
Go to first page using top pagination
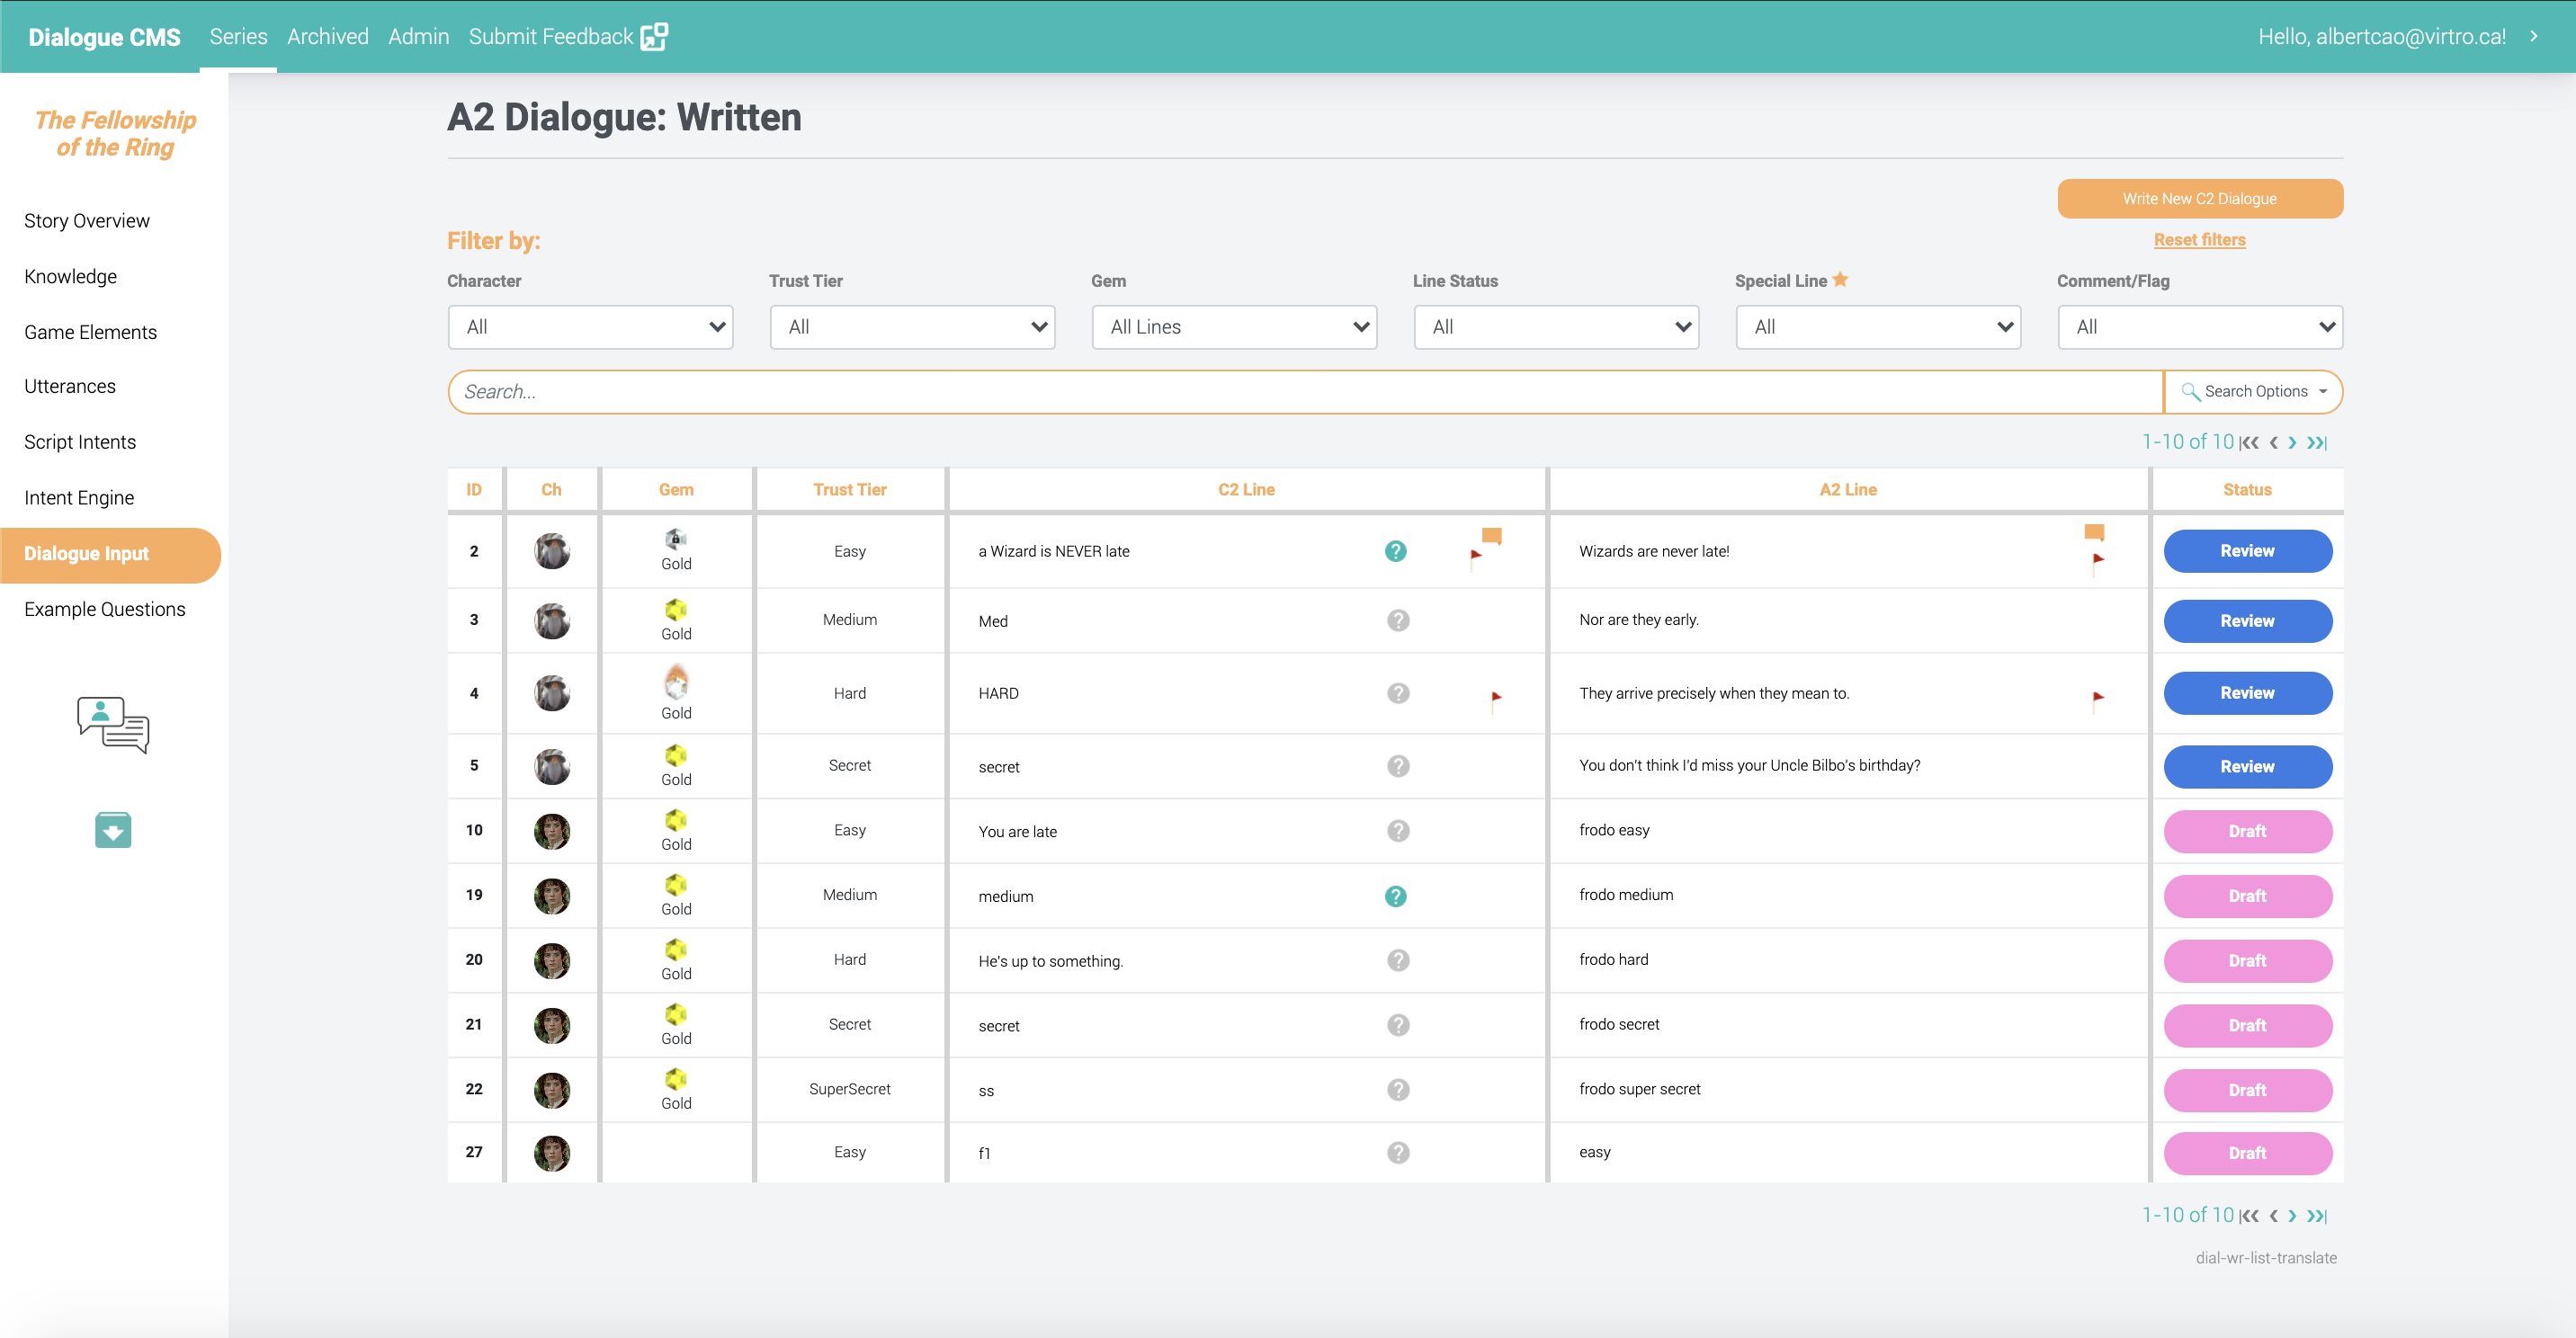point(2249,442)
